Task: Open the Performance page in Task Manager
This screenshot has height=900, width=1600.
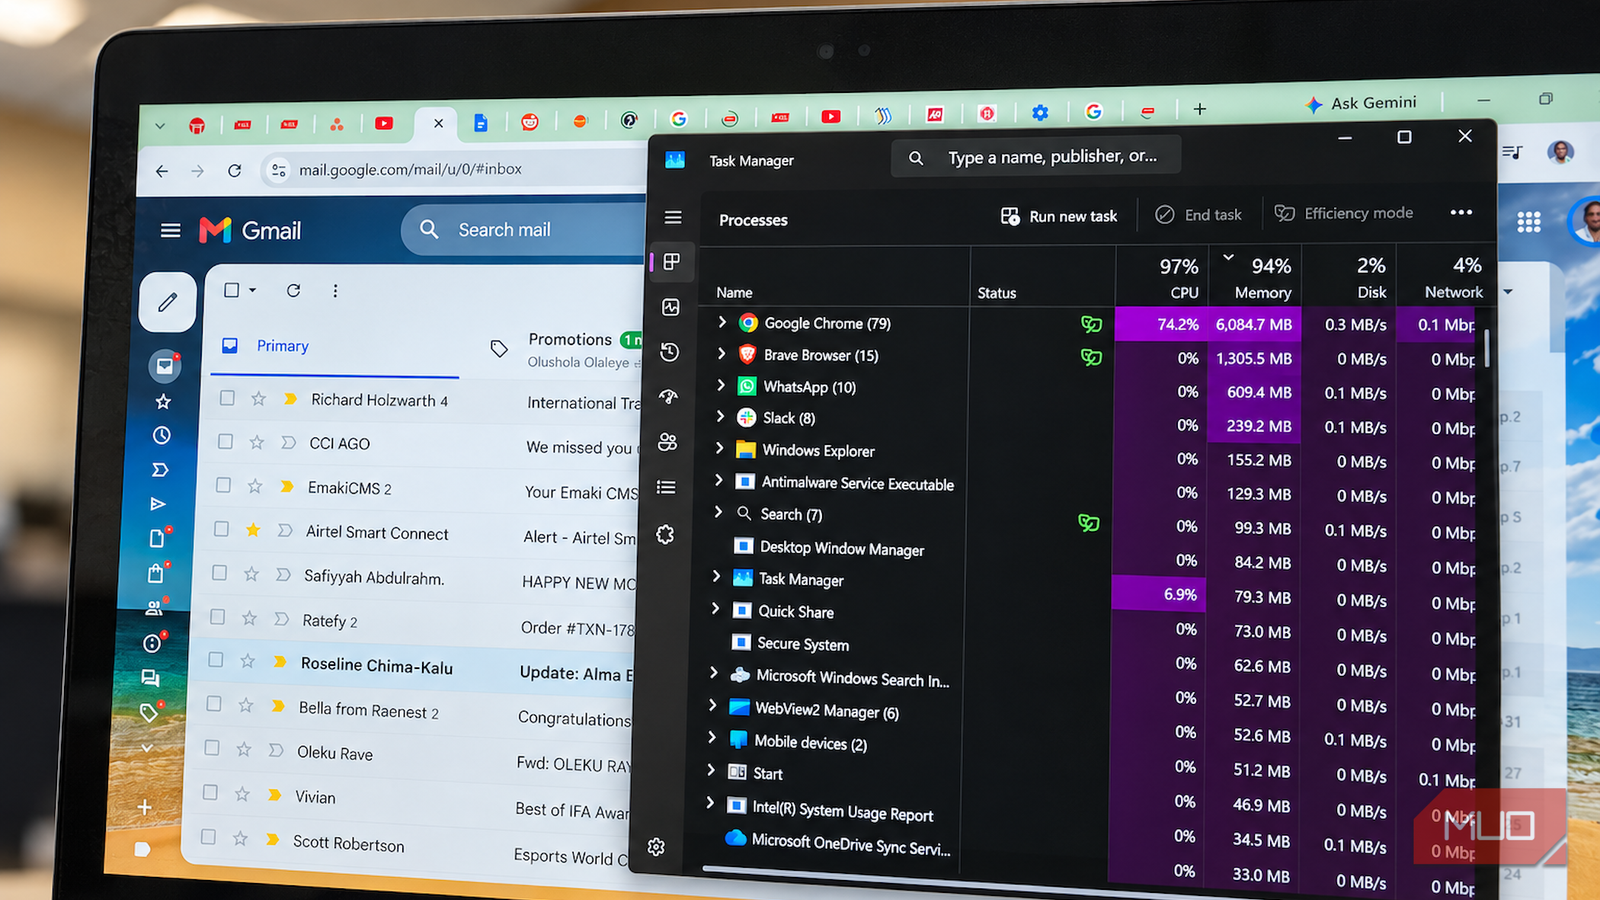Action: (671, 307)
